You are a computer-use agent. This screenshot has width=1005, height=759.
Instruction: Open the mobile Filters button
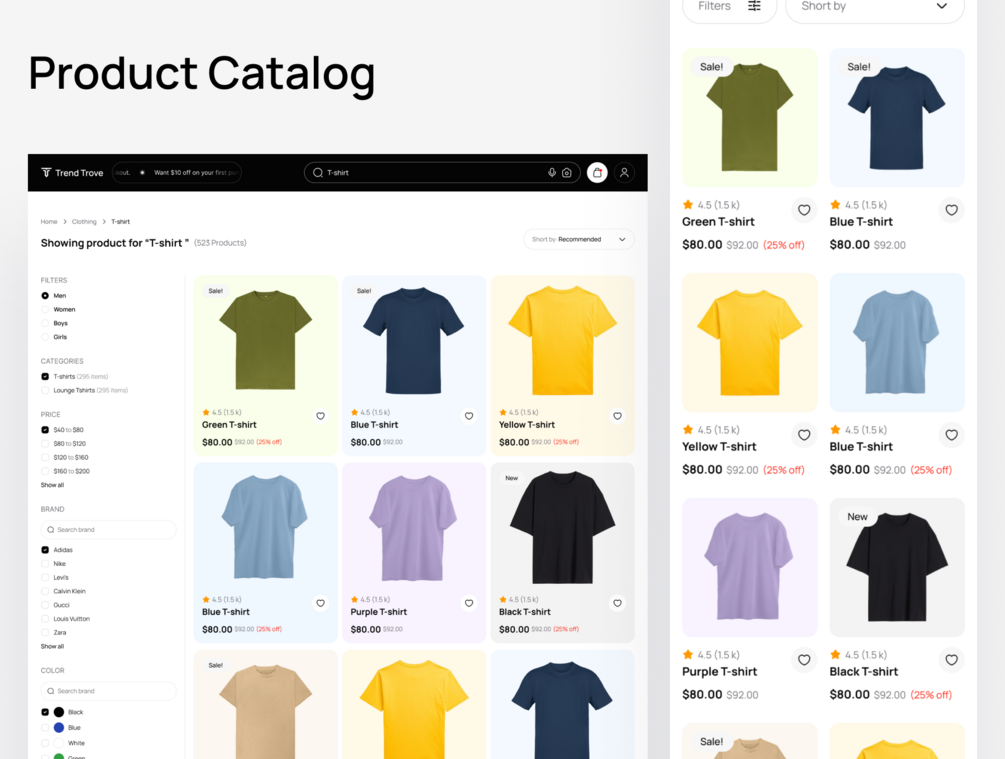(x=729, y=6)
